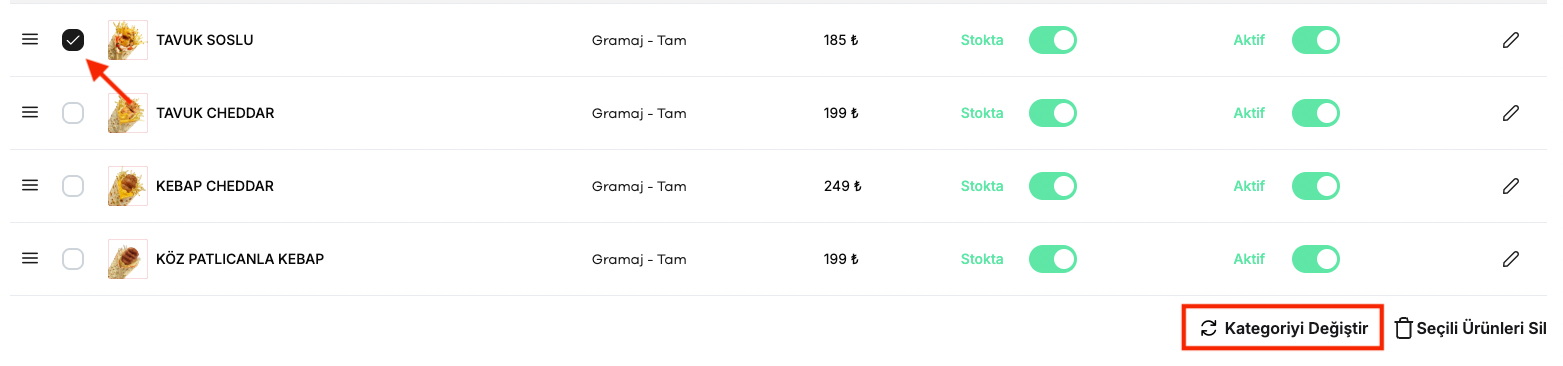Click hamburger handle of KÖZ PATLICANLA KEBAP
1563x366 pixels.
[x=30, y=259]
